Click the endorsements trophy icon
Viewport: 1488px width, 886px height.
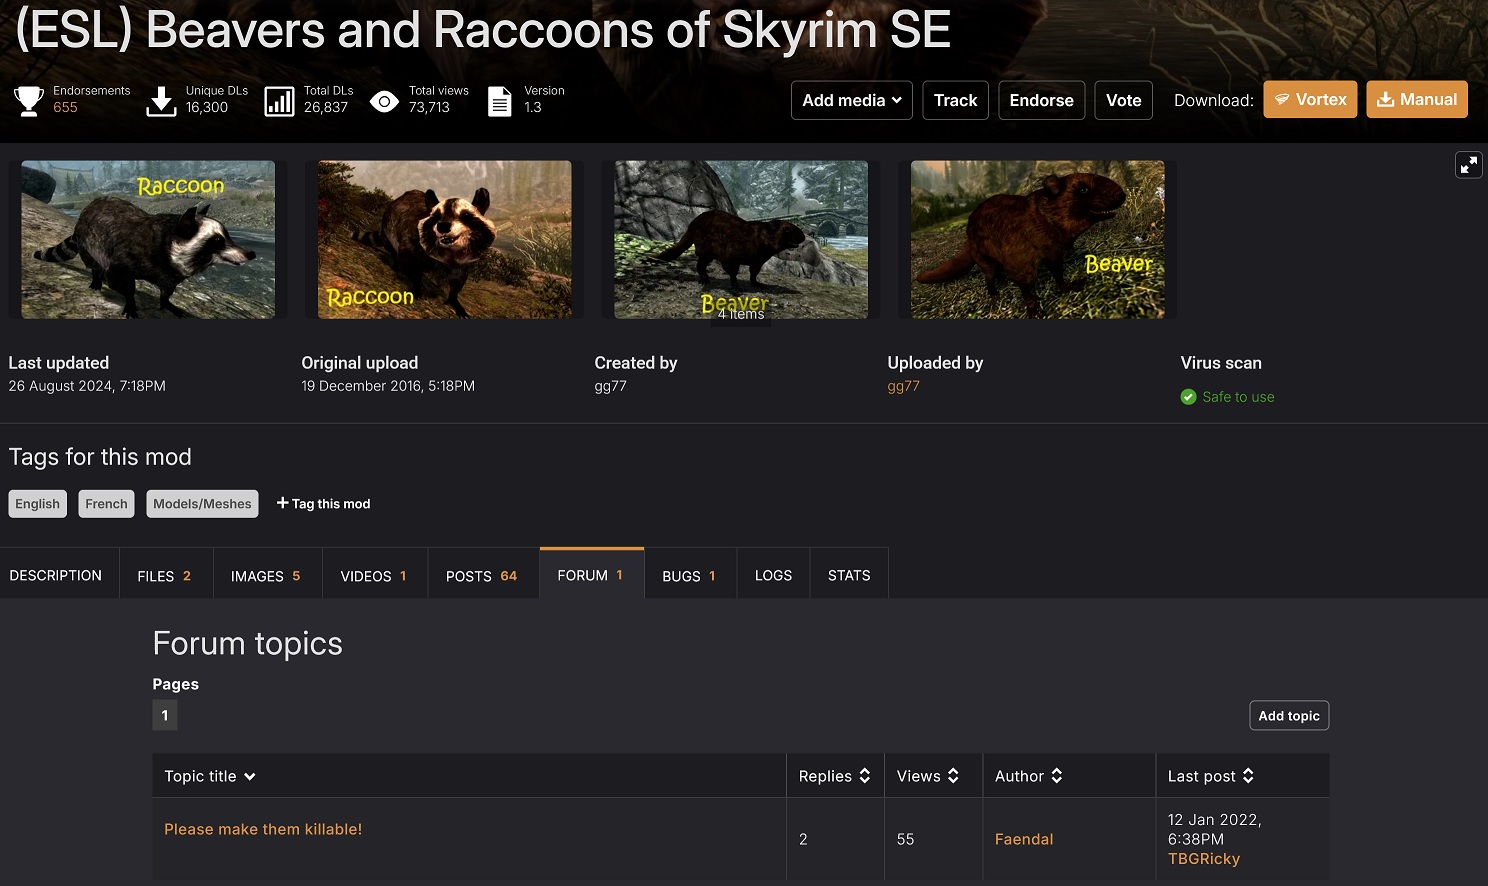[x=28, y=100]
